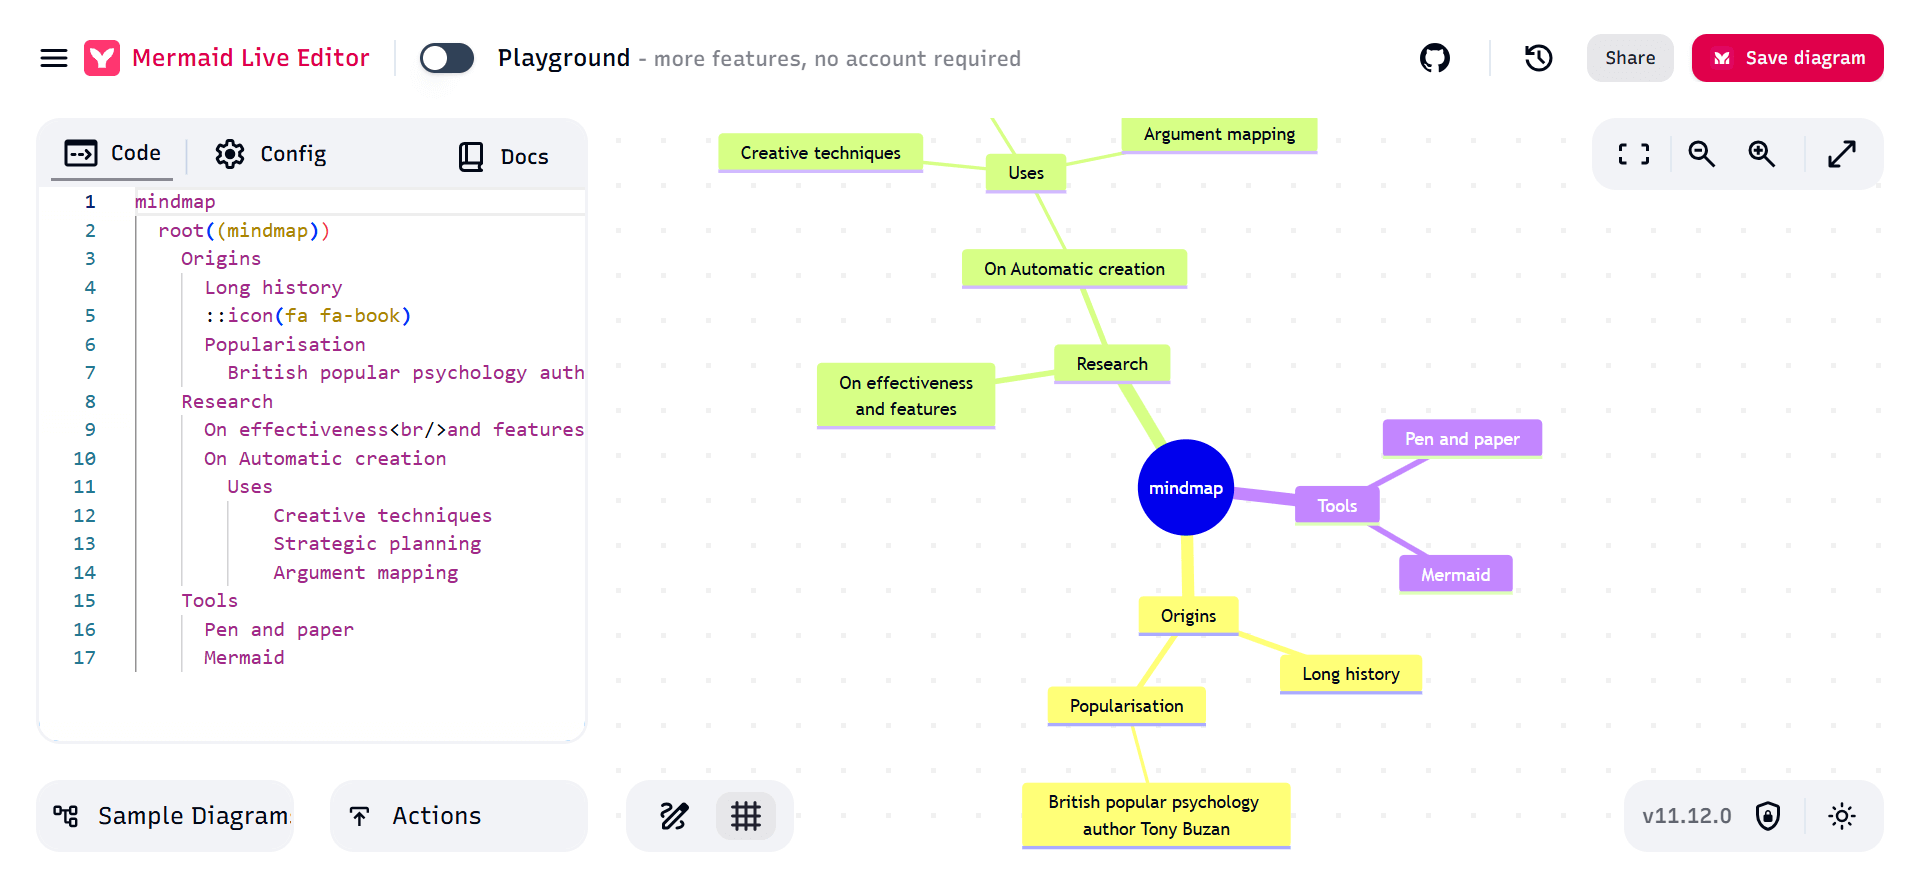Click the Uses diagram node
1920x887 pixels.
pyautogui.click(x=1026, y=173)
